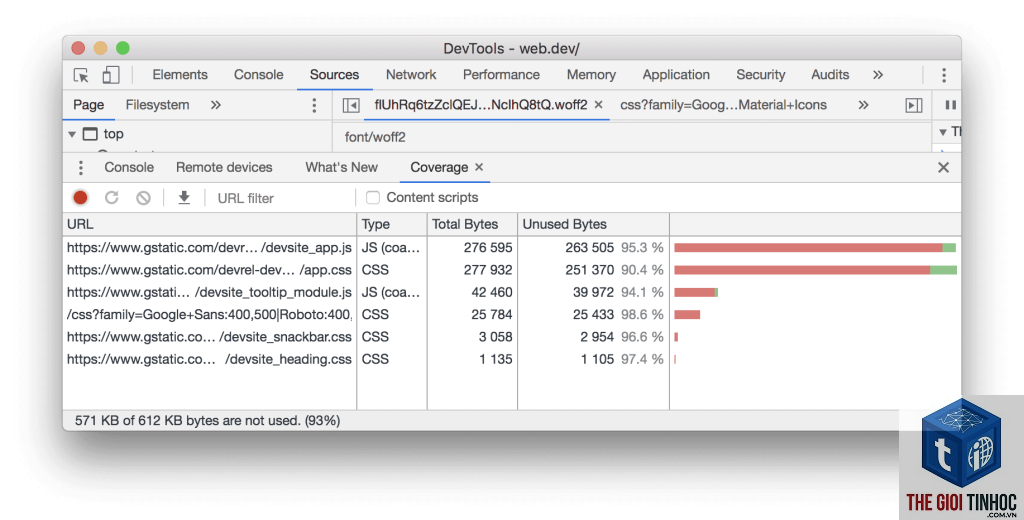Click the red record coverage button
The image size is (1024, 520).
click(x=80, y=197)
